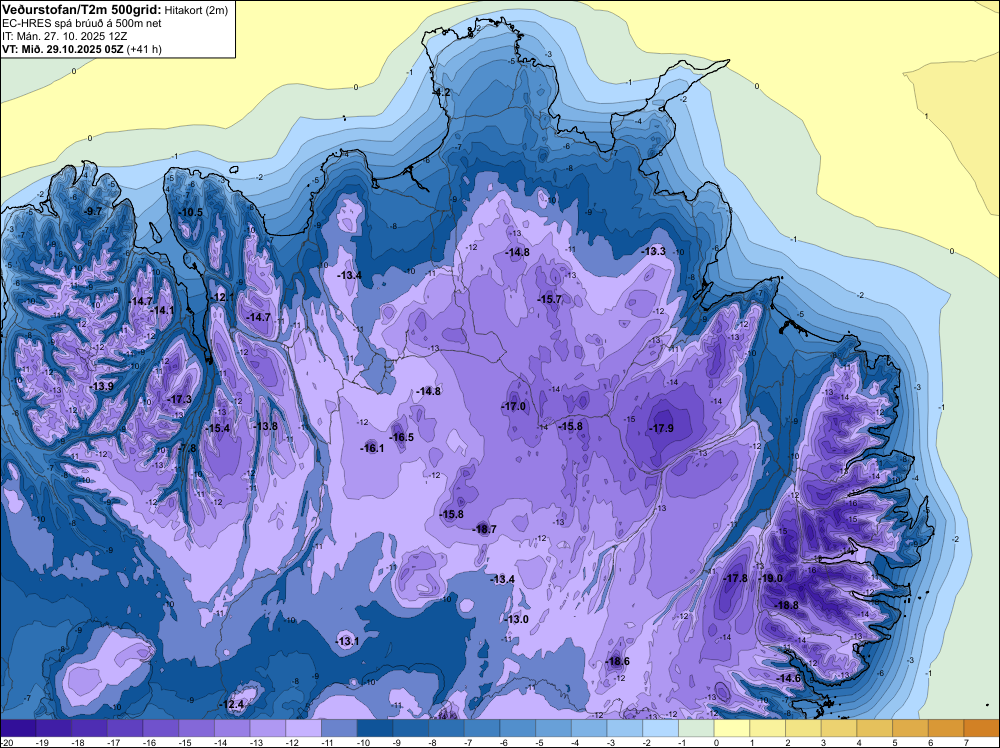Viewport: 1000px width, 748px height.
Task: Click the temperature value -14.1
Action: tap(163, 310)
